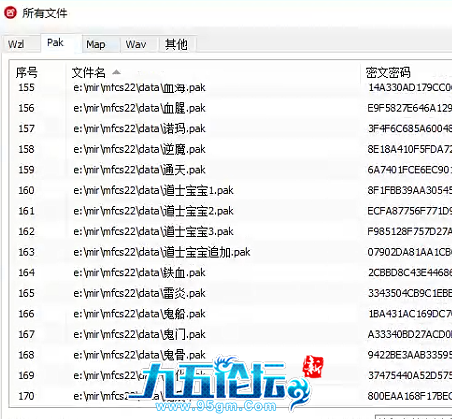Click cipher value starting F985128F
Screen dimensions: 452x419
(x=410, y=232)
